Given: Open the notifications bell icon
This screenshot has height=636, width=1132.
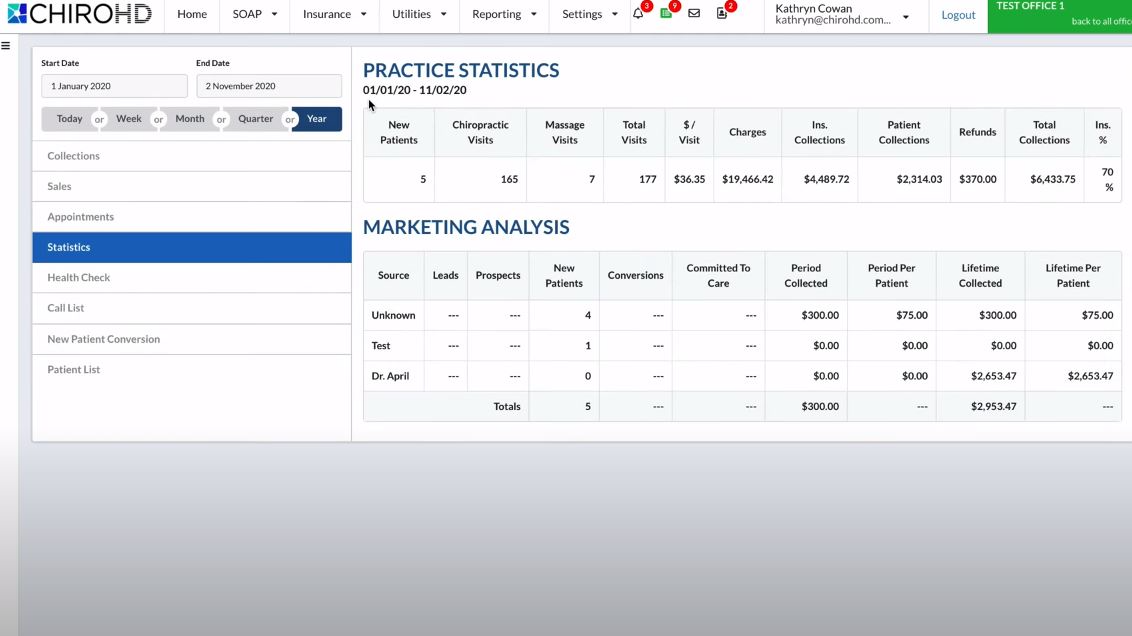Looking at the screenshot, I should click(638, 14).
